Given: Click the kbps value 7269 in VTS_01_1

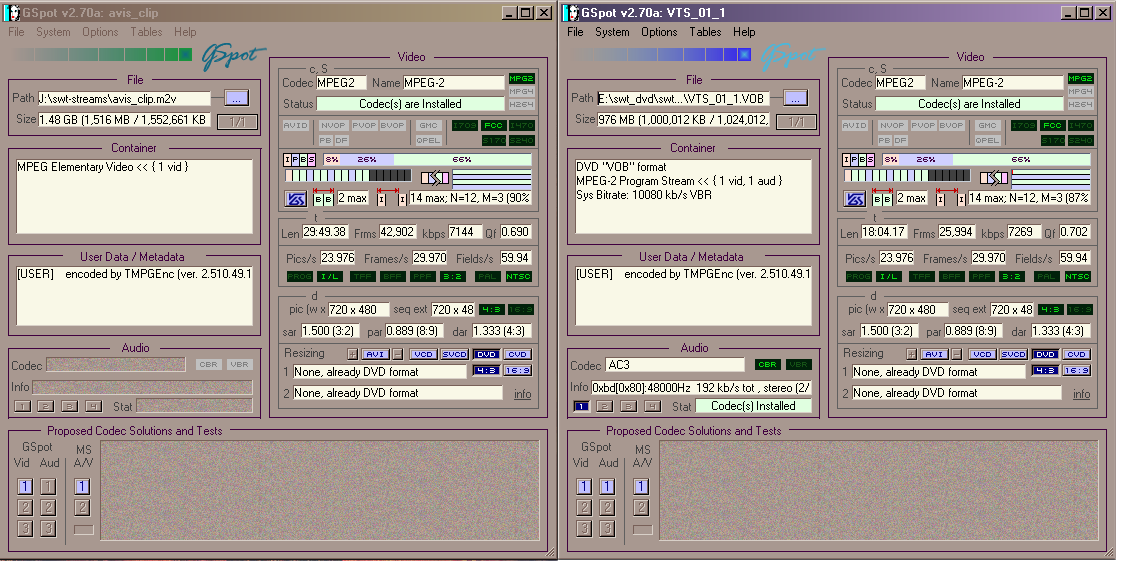Looking at the screenshot, I should [x=1021, y=233].
